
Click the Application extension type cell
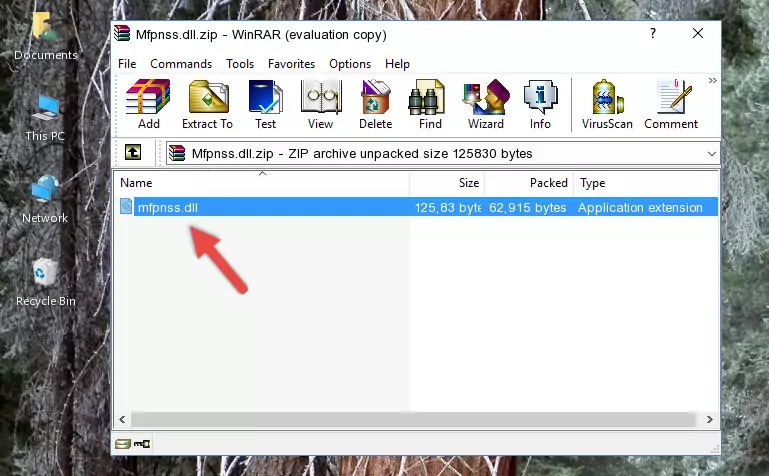click(x=640, y=207)
